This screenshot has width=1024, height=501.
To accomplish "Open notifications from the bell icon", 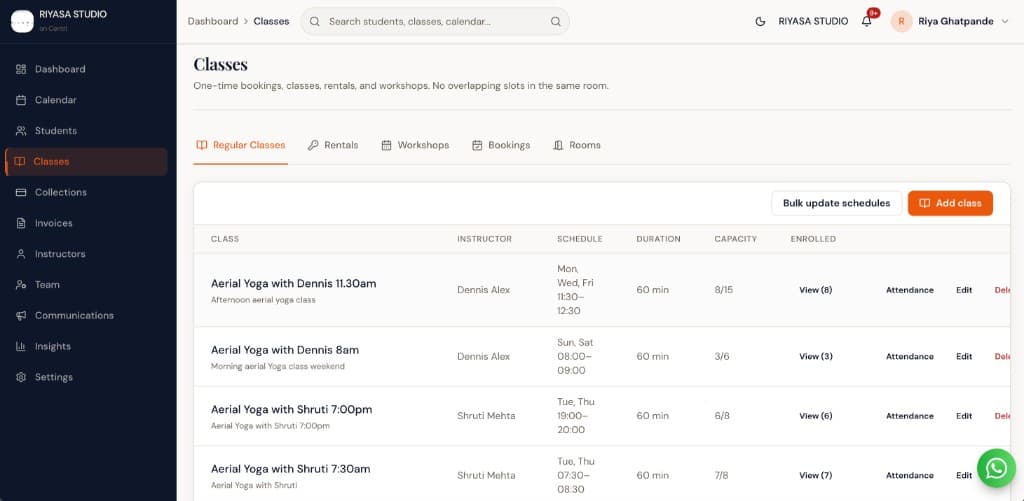I will point(867,22).
